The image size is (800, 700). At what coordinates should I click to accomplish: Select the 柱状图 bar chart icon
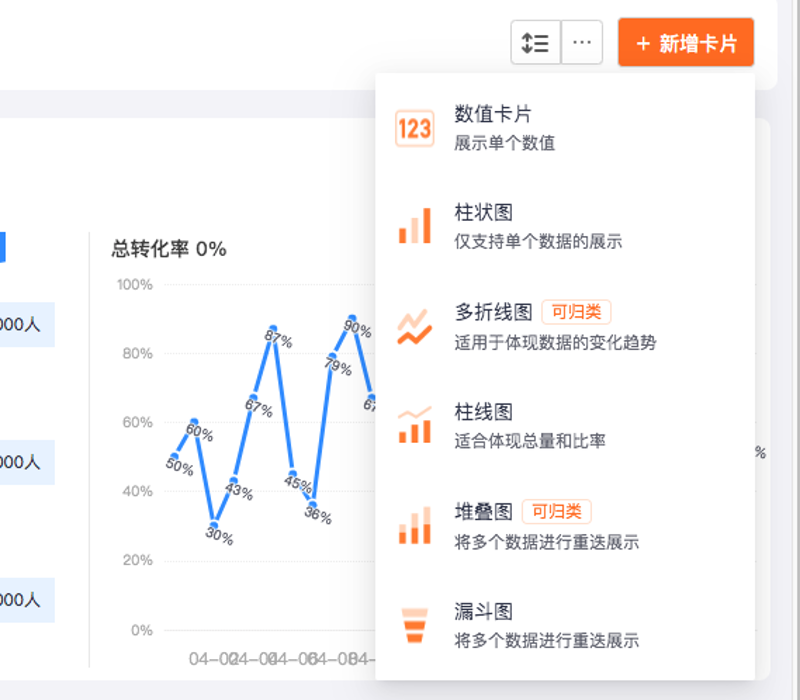click(414, 226)
